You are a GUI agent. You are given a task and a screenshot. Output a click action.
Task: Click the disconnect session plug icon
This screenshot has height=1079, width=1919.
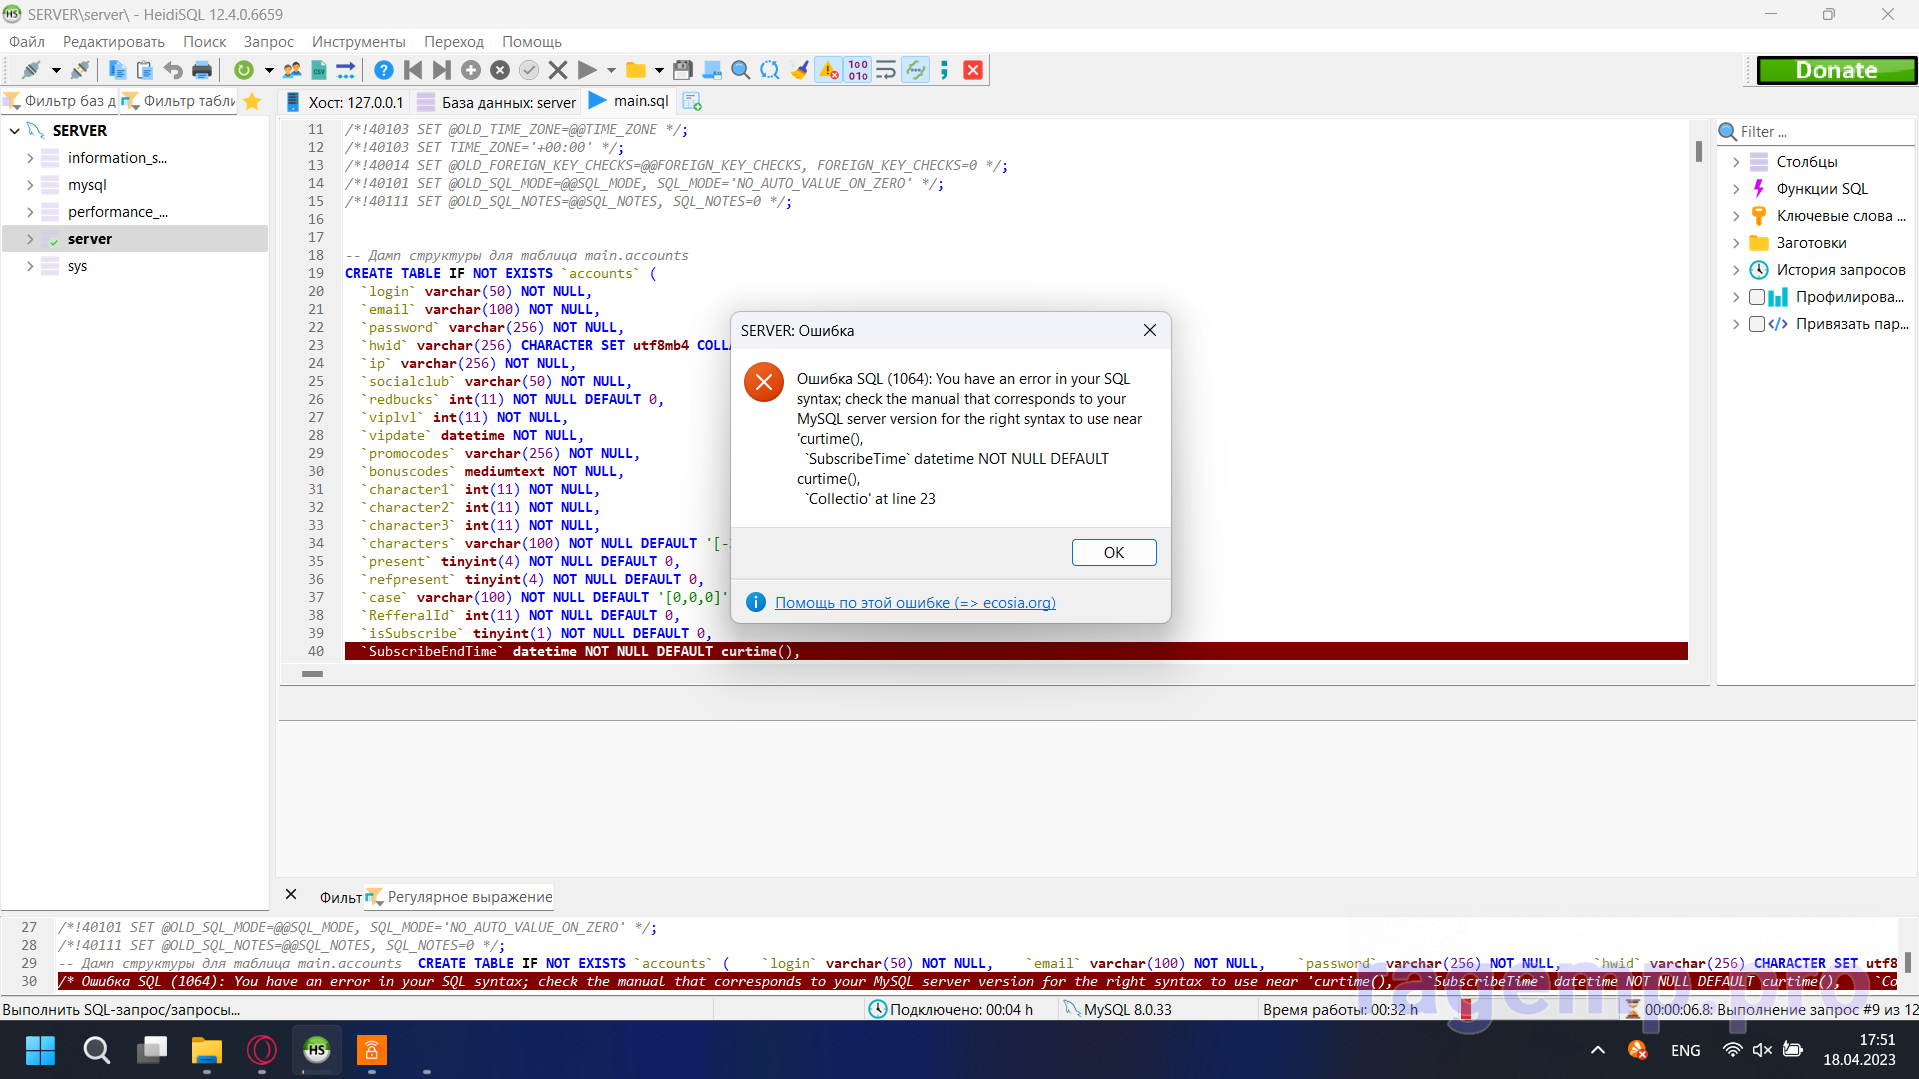[80, 70]
